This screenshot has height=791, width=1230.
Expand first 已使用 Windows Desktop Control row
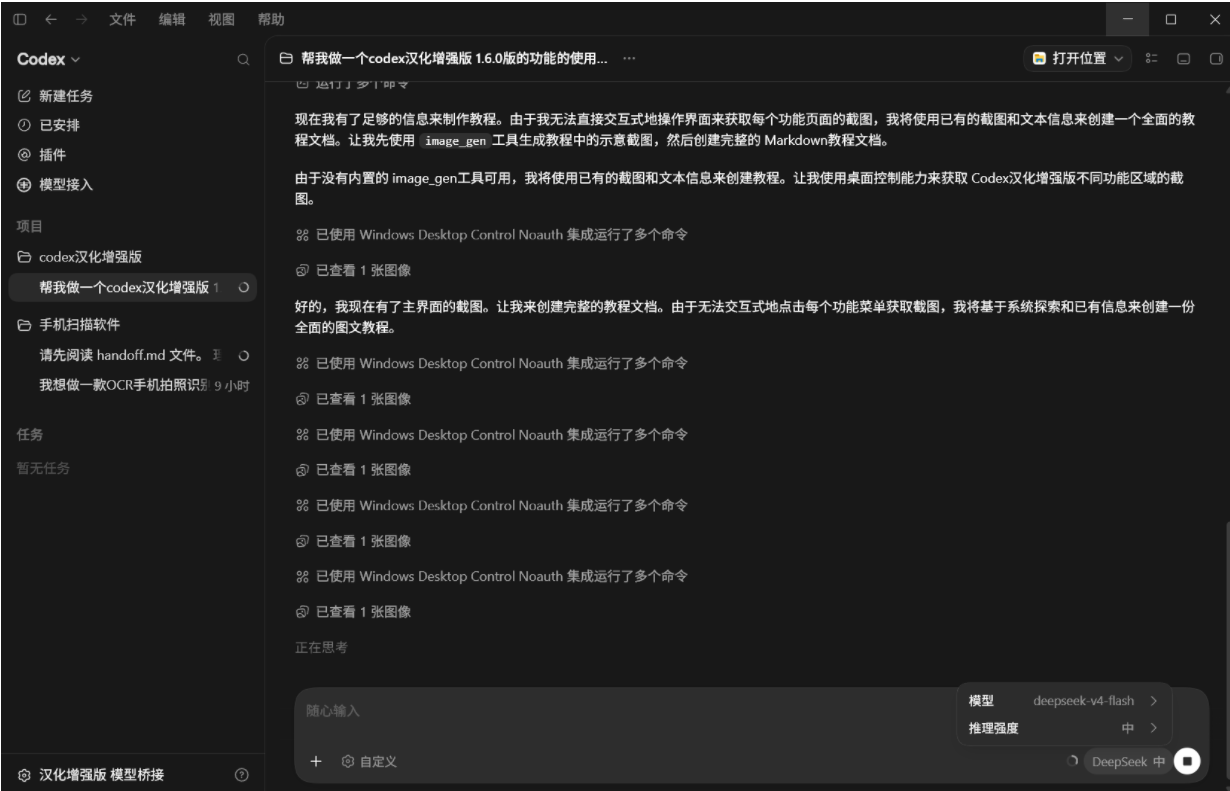pyautogui.click(x=492, y=235)
